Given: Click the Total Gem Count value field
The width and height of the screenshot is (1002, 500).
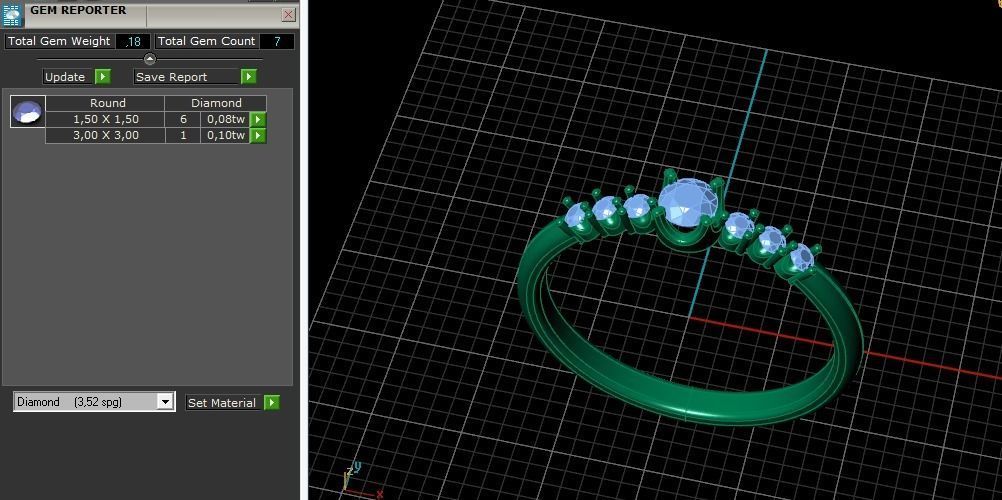Looking at the screenshot, I should coord(277,42).
